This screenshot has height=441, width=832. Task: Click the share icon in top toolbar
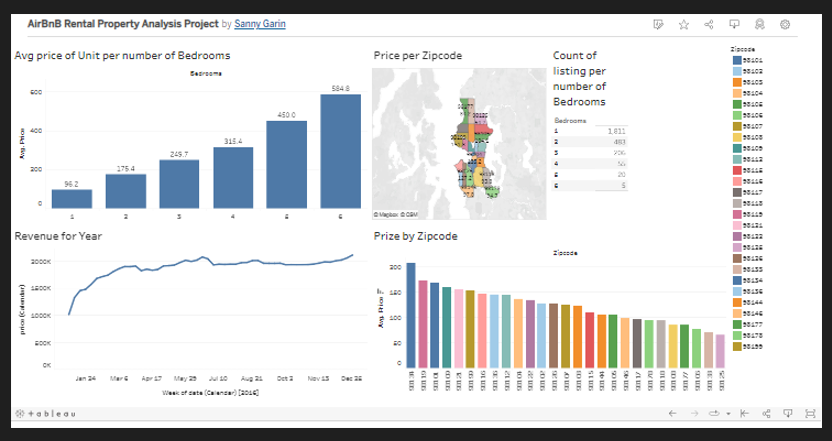710,24
